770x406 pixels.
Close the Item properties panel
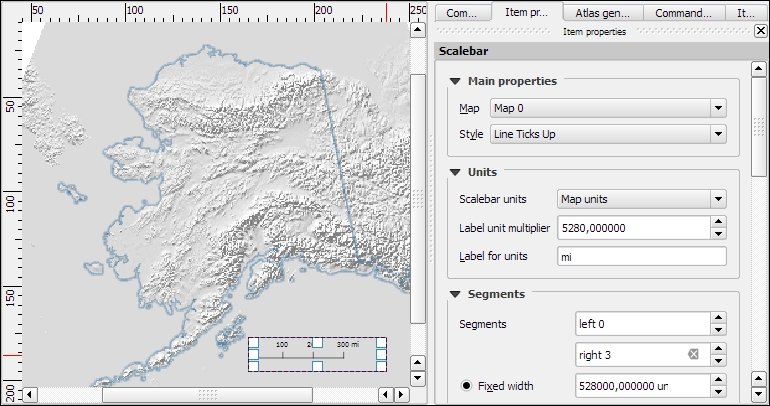pos(760,31)
